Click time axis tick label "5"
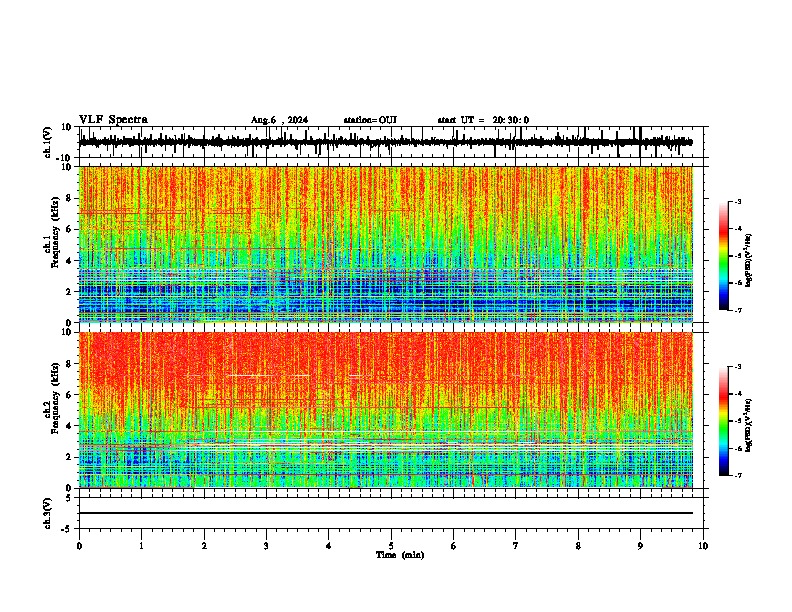 391,546
